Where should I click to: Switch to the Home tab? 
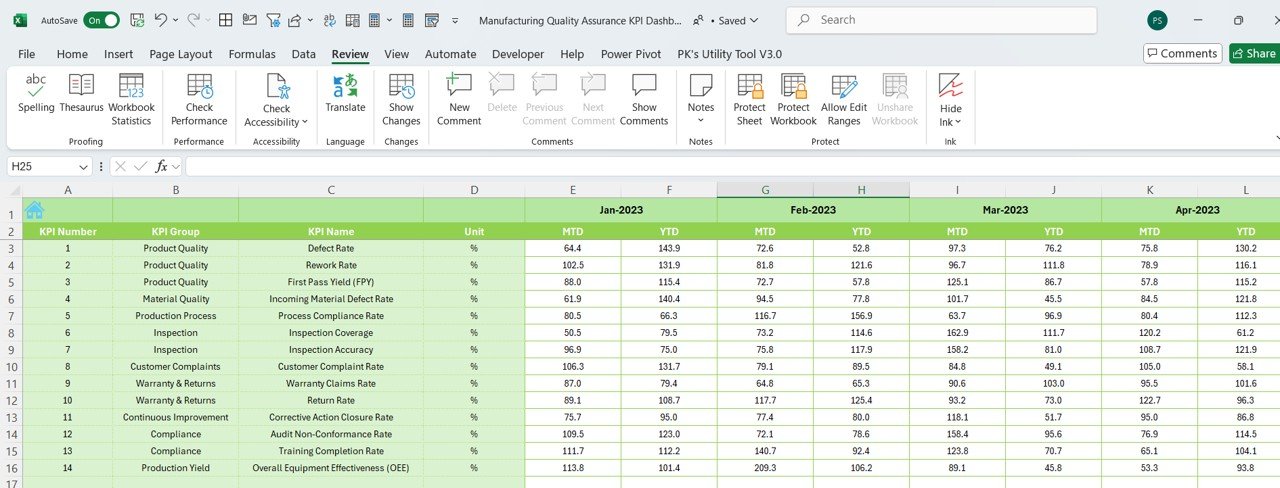(x=72, y=54)
